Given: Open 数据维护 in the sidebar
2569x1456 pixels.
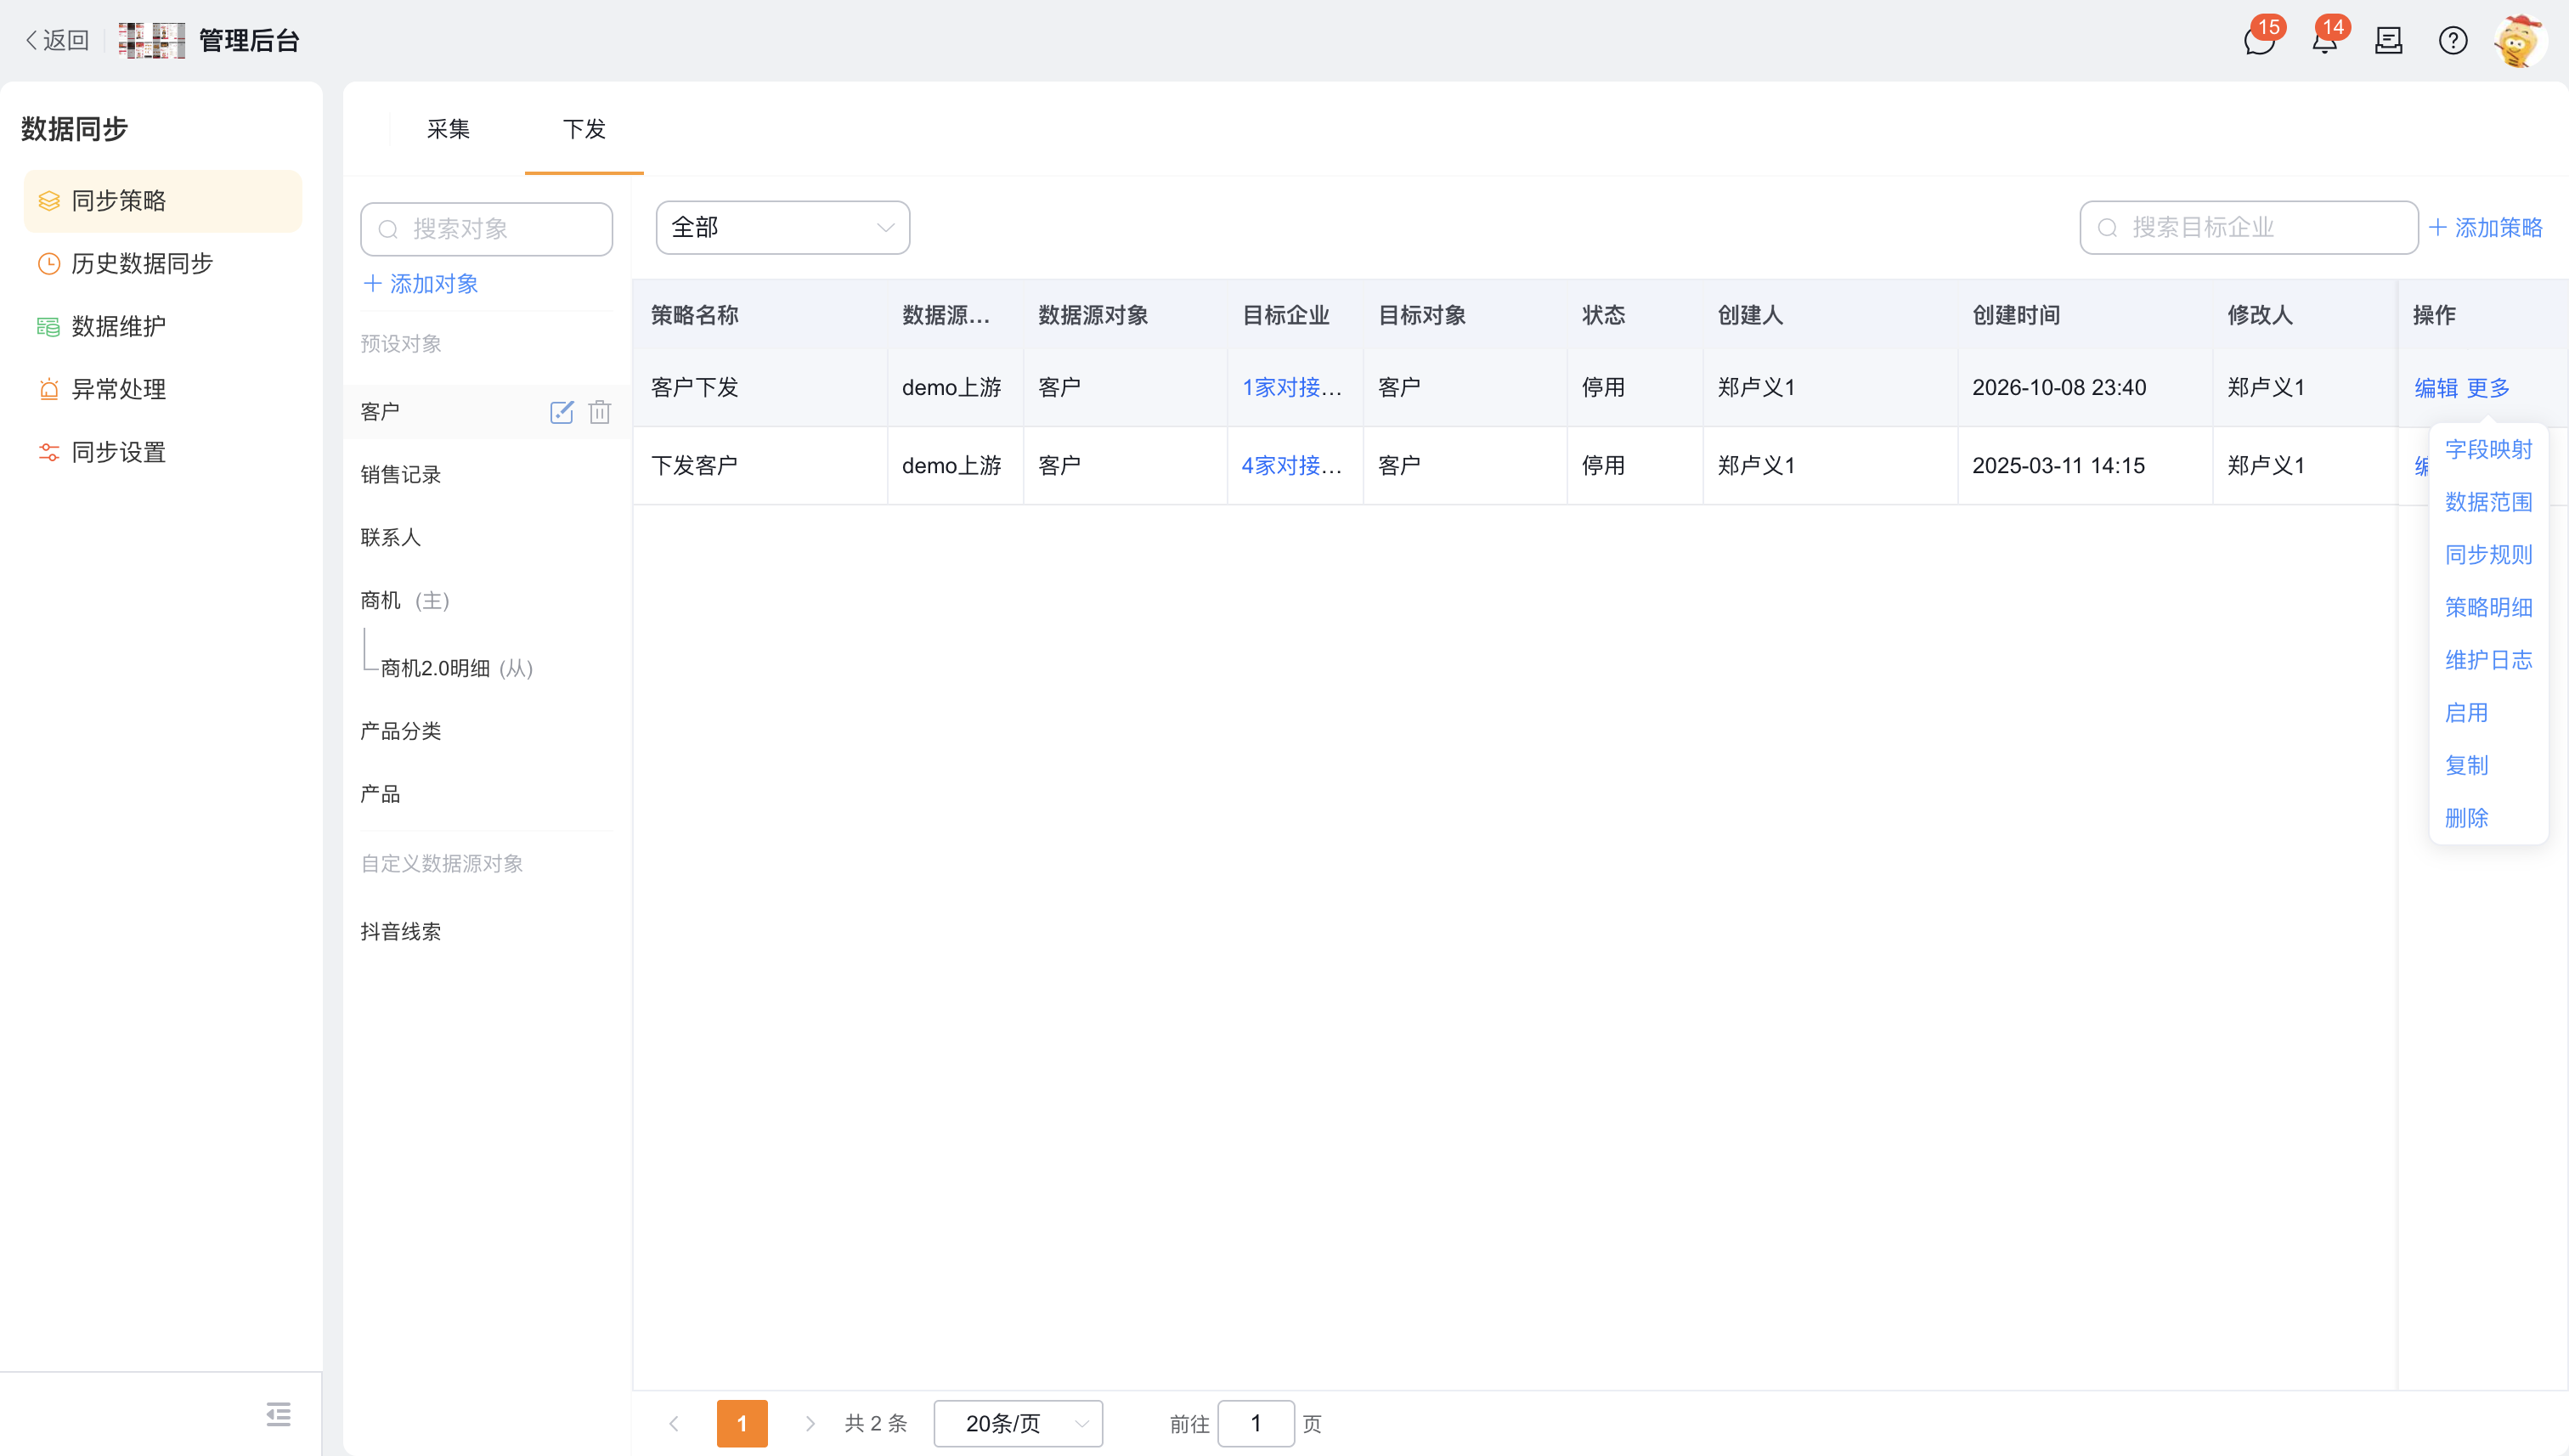Looking at the screenshot, I should coord(163,327).
